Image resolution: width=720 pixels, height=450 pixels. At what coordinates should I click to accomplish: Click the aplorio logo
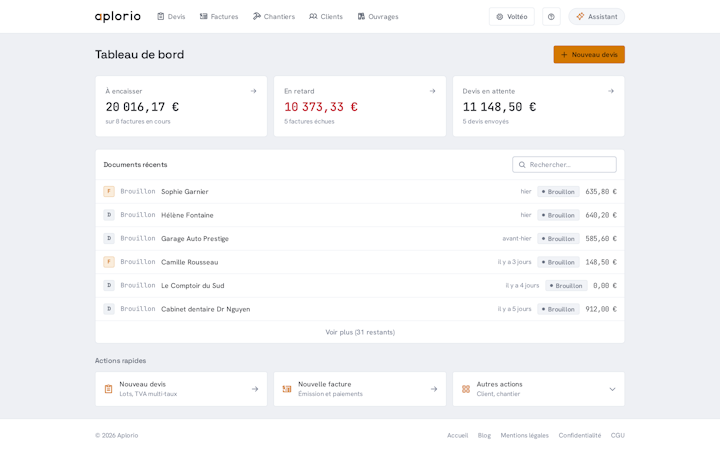coord(118,17)
